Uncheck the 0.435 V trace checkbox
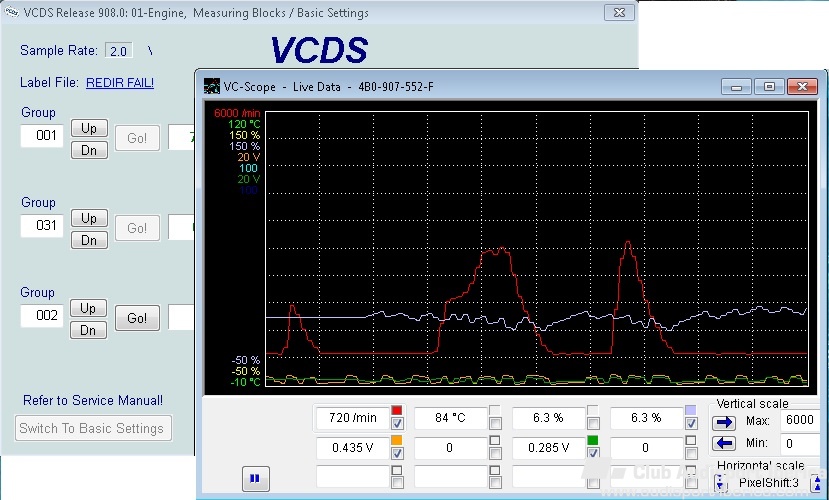The image size is (829, 500). tap(397, 453)
